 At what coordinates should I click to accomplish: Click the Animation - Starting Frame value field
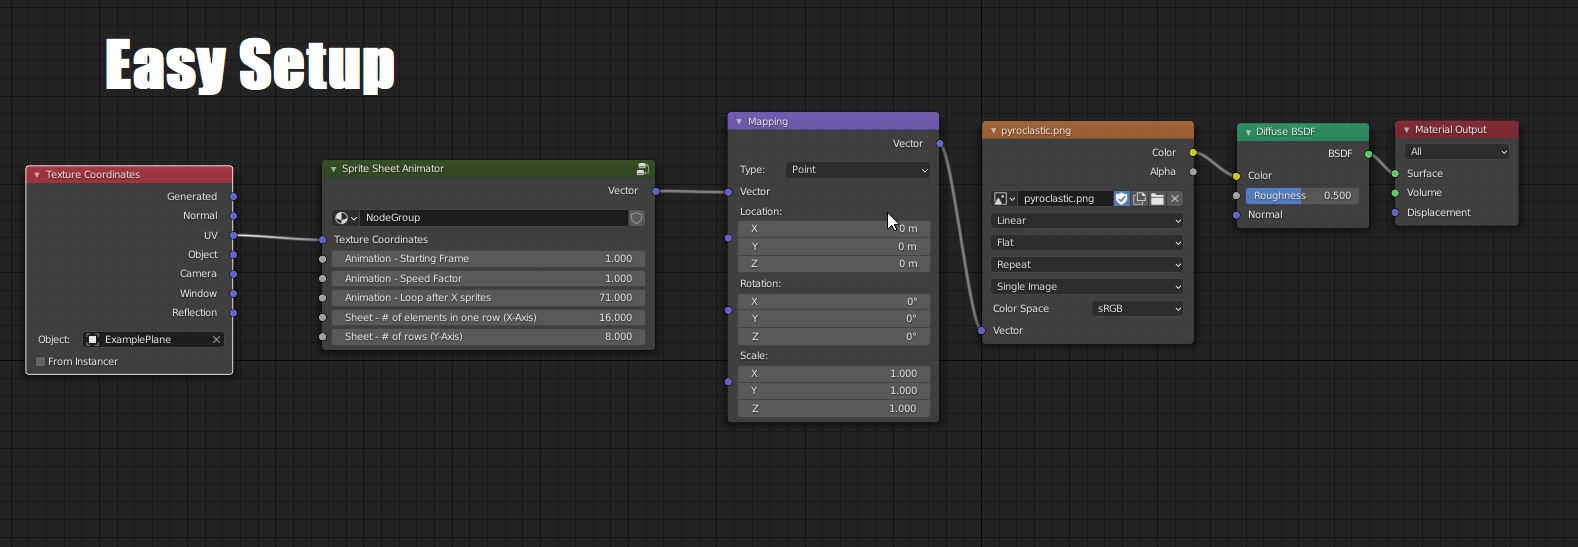point(488,259)
